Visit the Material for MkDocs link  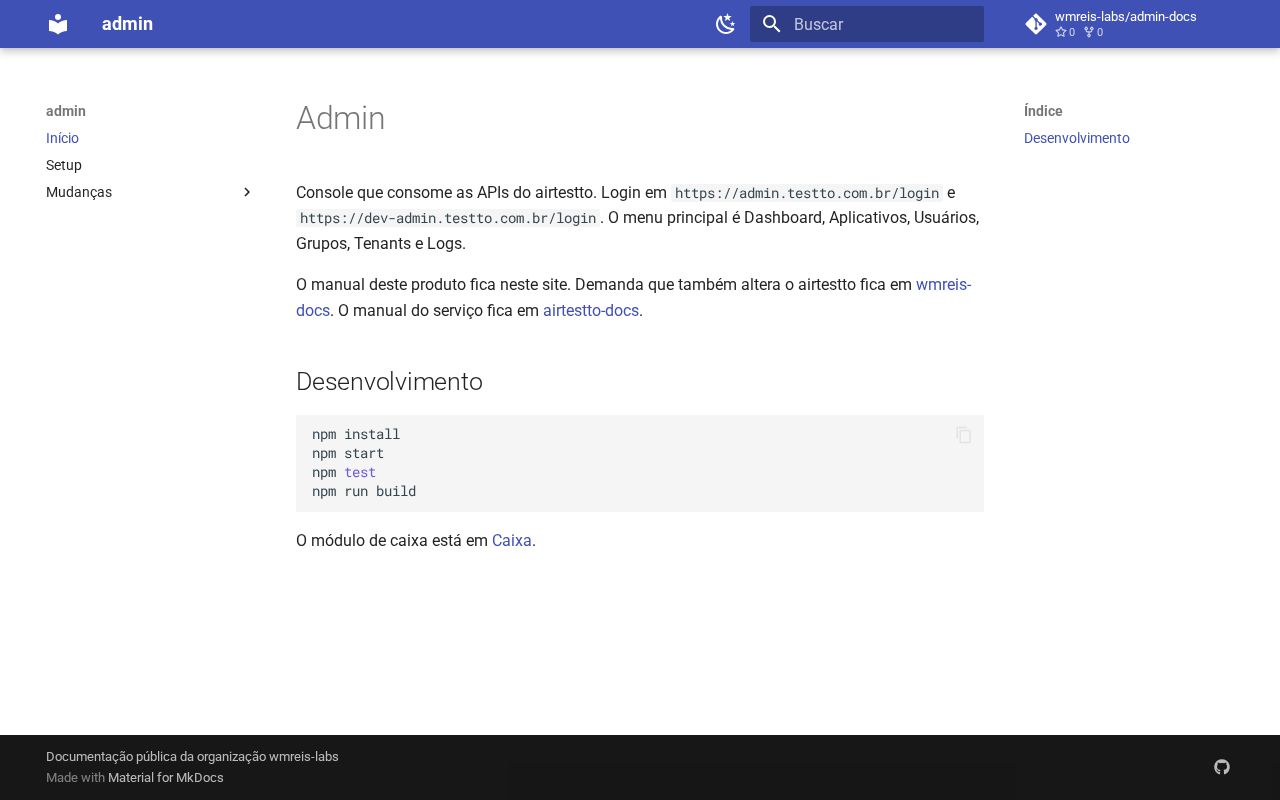click(166, 778)
